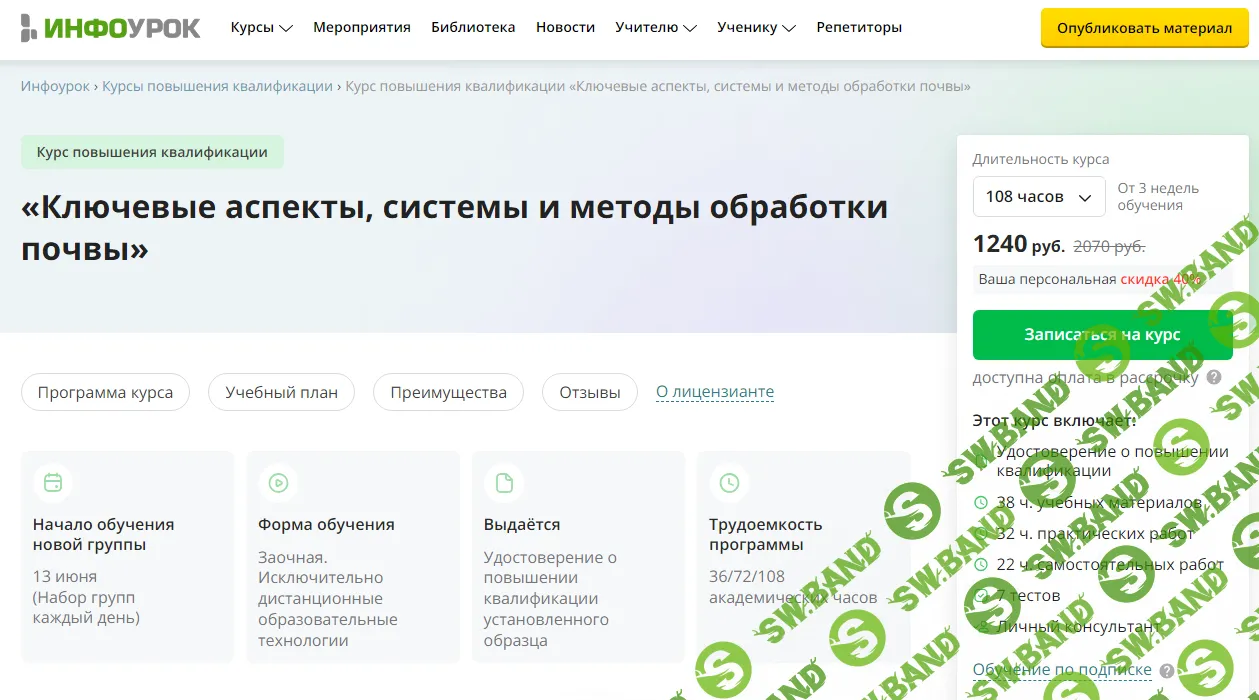1259x700 pixels.
Task: Click the «Опубликовать материал» button
Action: pyautogui.click(x=1143, y=29)
